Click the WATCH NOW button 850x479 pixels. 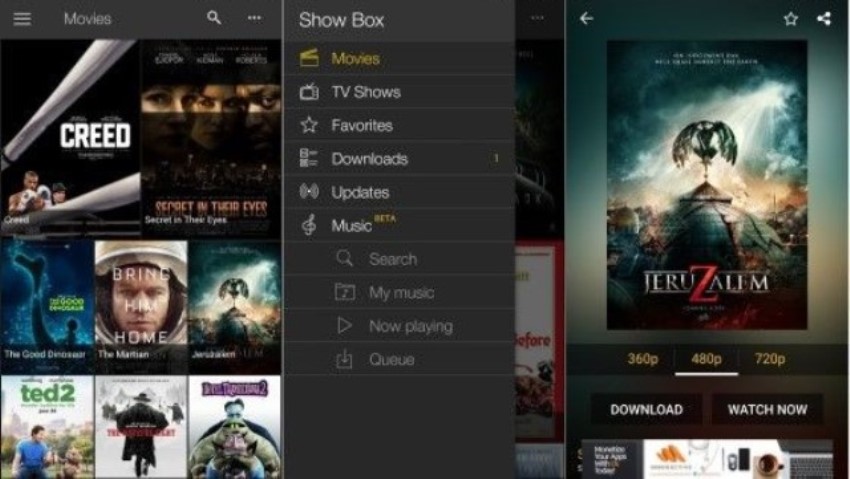(x=767, y=409)
